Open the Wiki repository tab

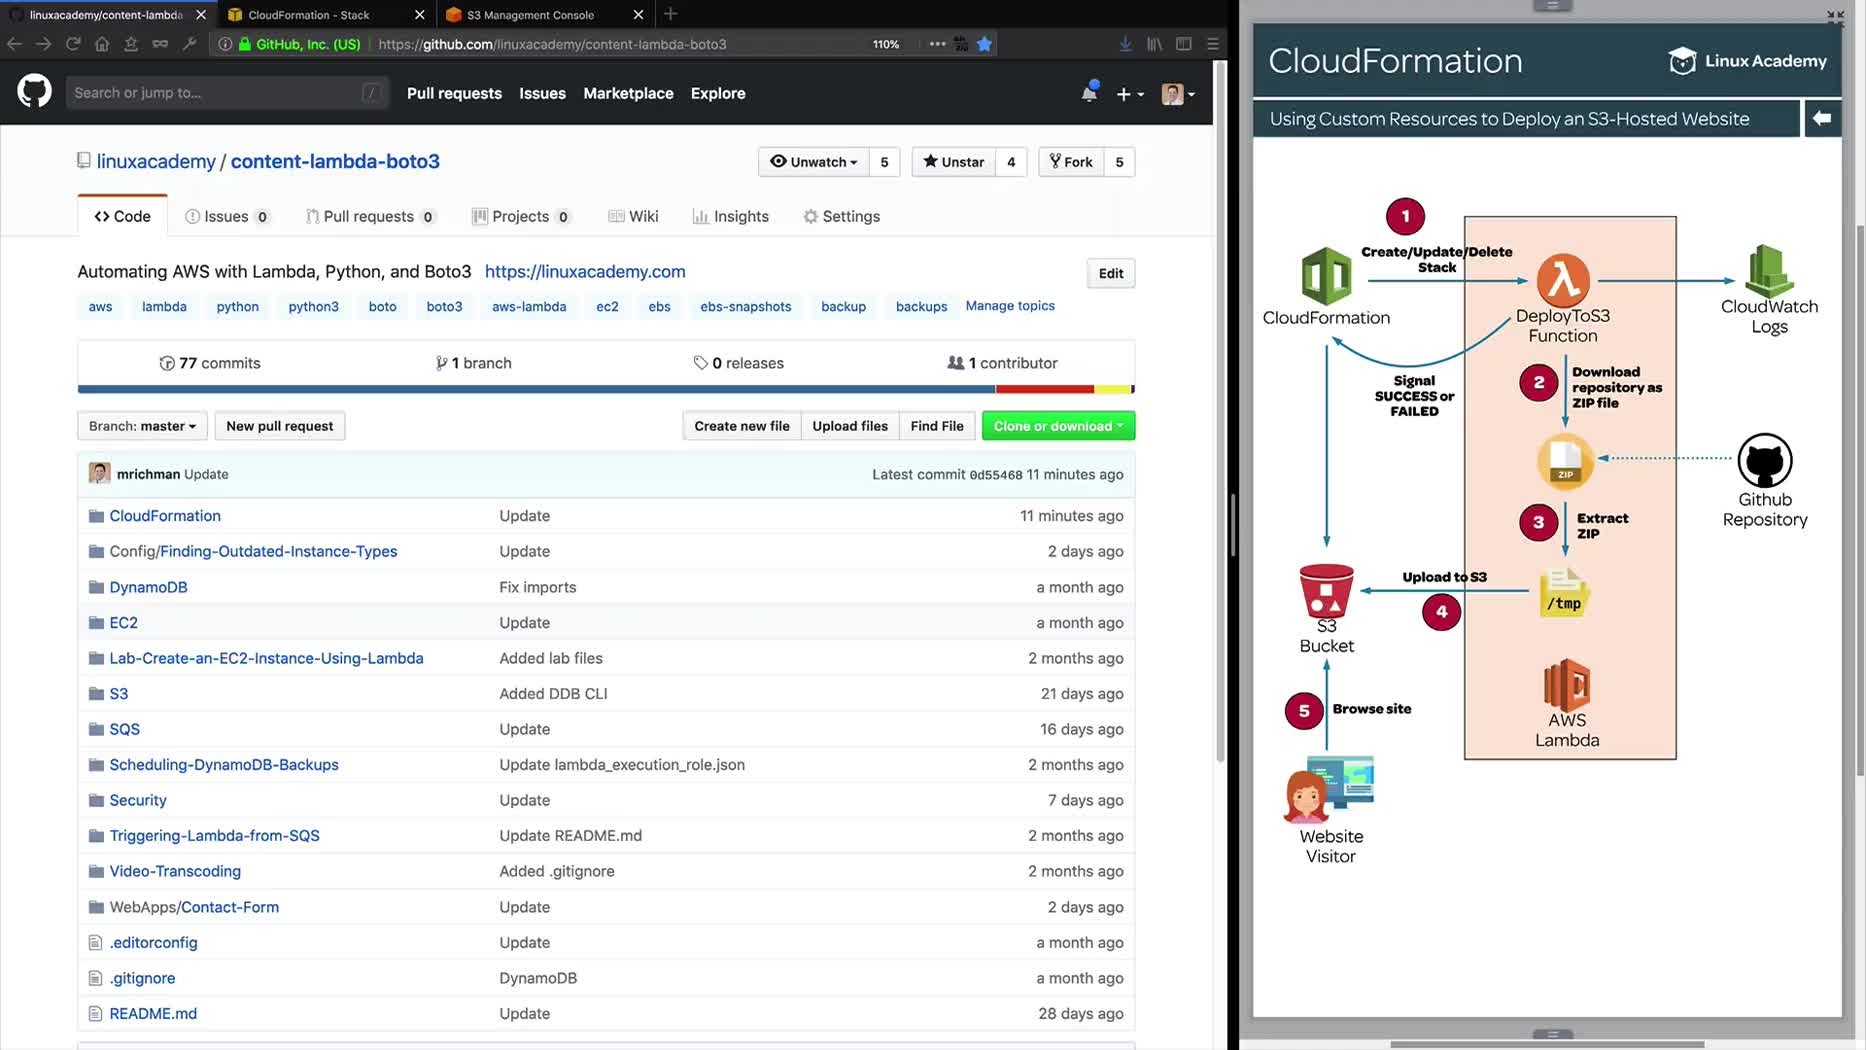[633, 216]
